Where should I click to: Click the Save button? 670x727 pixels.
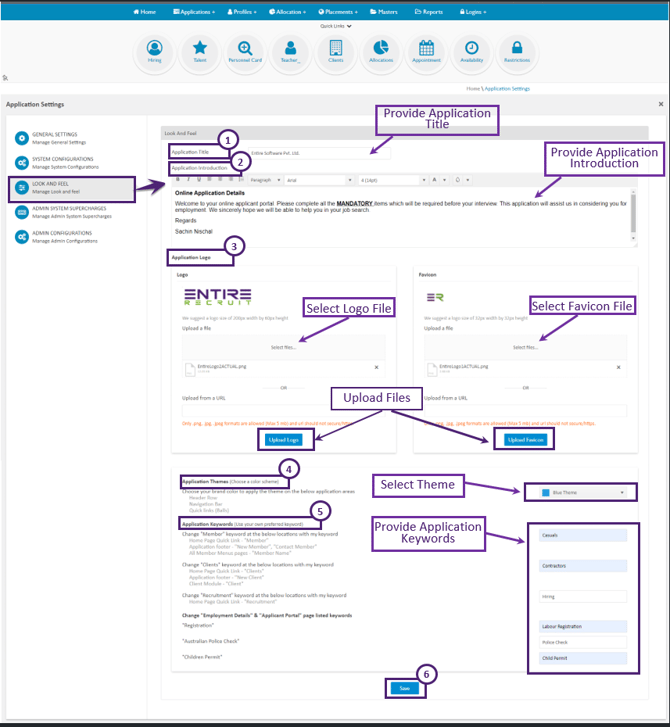coord(404,688)
